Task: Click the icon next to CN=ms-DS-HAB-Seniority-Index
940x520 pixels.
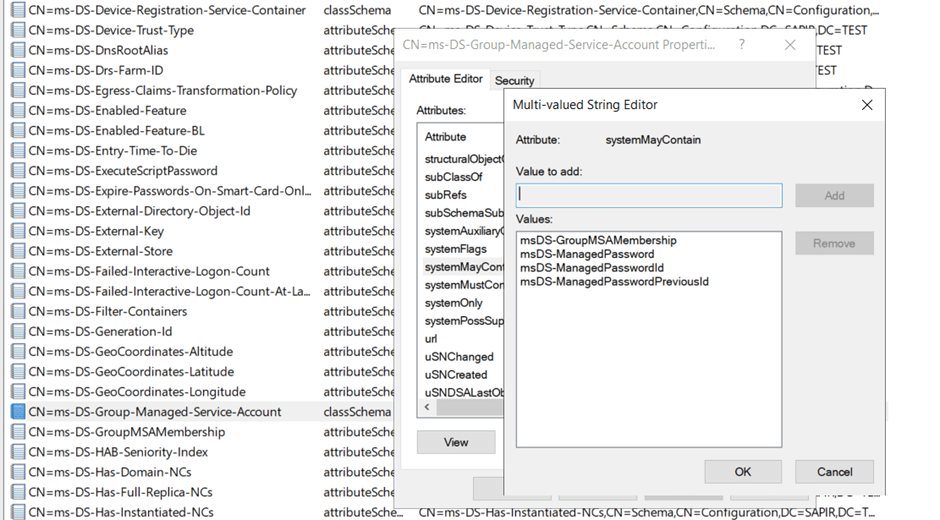Action: pyautogui.click(x=18, y=452)
